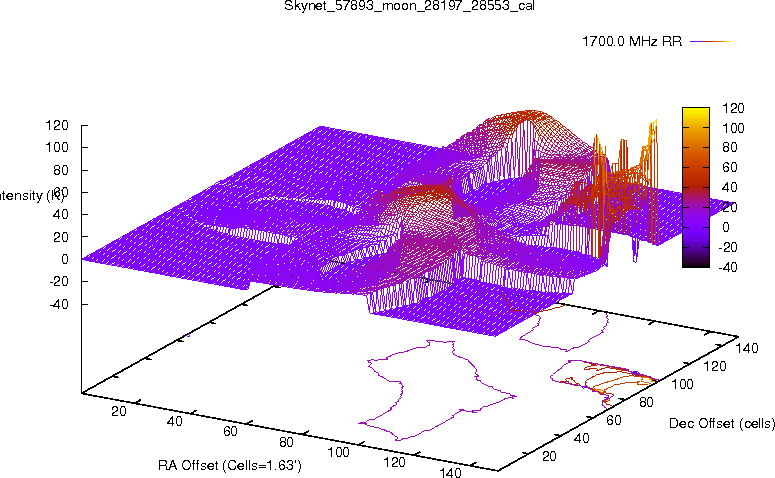Click the 80 tick on the Dec Offset axis

(646, 402)
